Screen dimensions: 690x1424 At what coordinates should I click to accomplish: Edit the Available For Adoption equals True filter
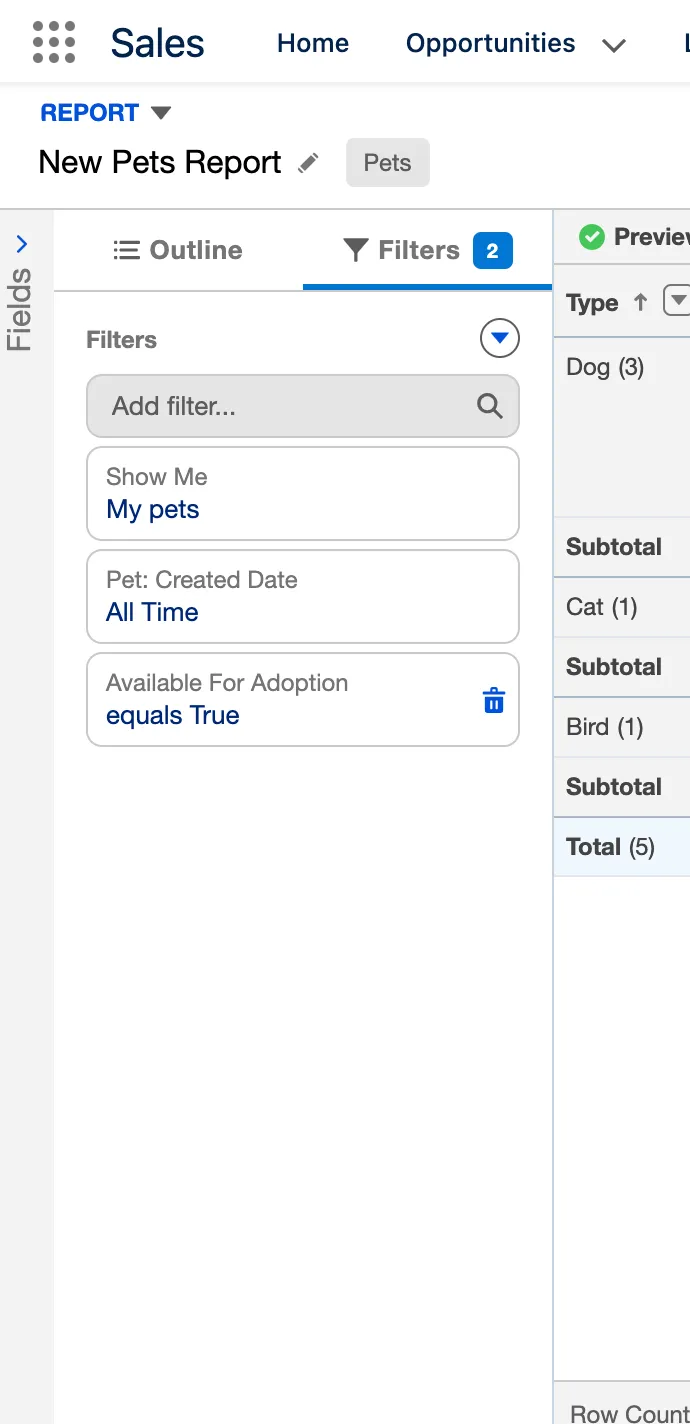click(280, 700)
